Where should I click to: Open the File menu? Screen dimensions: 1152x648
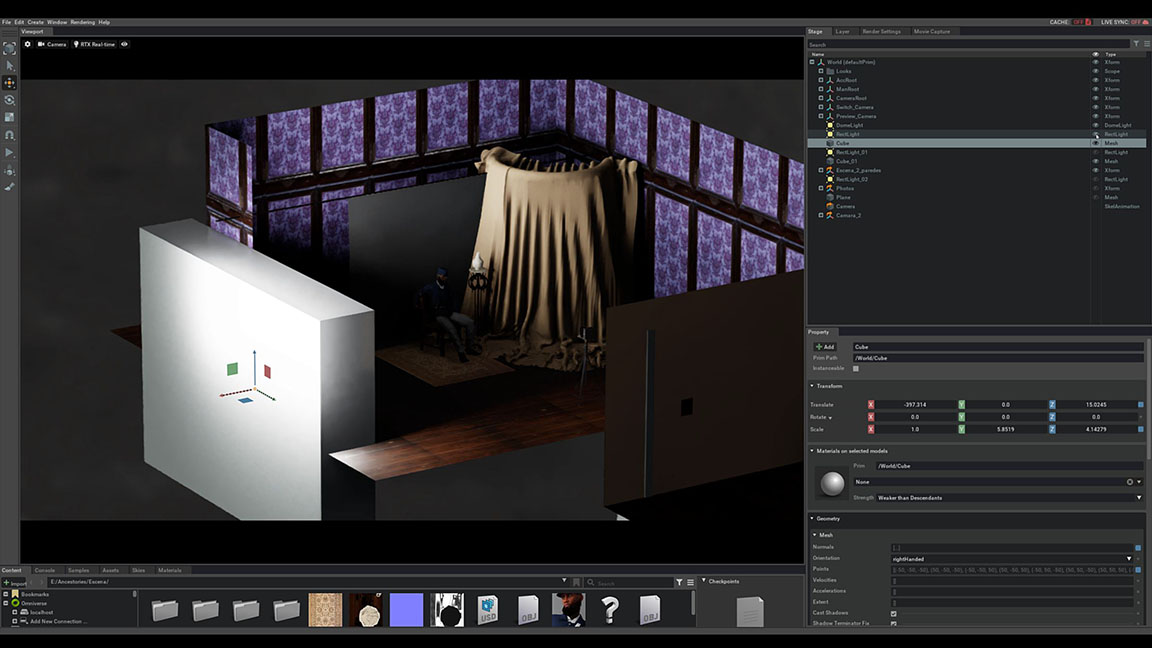click(7, 22)
